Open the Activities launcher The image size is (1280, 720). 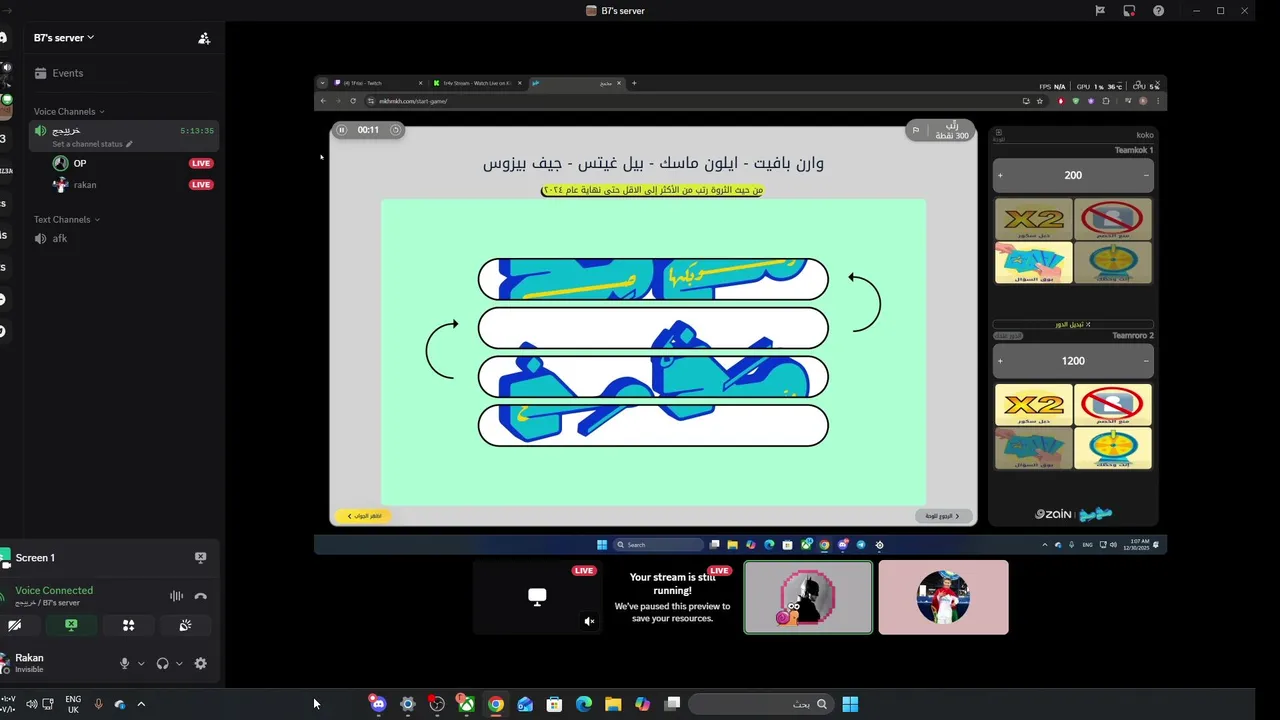[128, 625]
